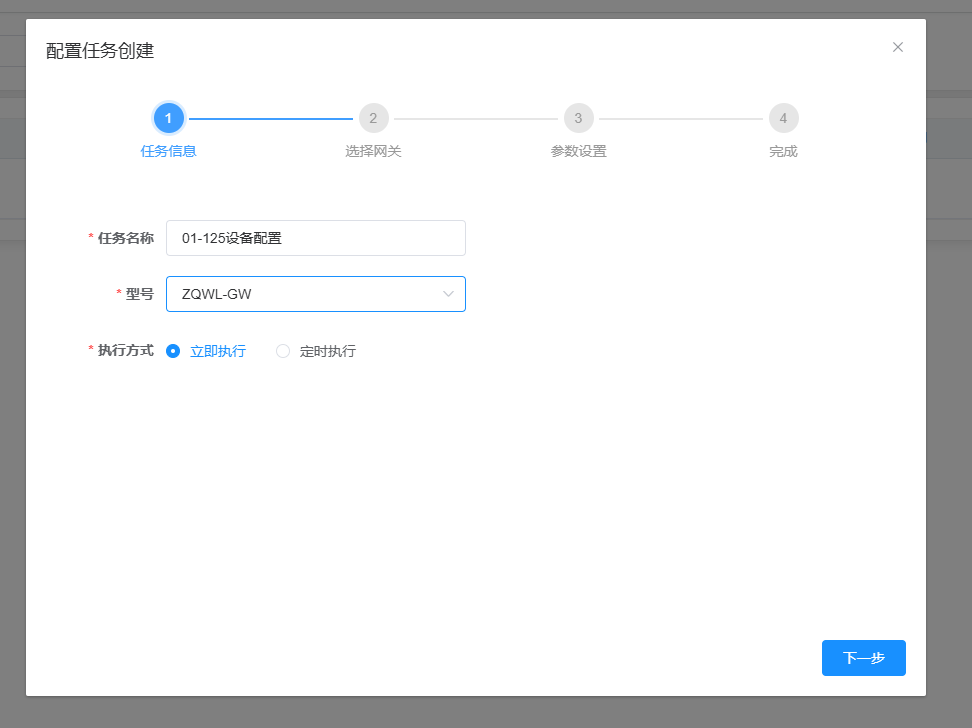The image size is (972, 728).
Task: Select the 立即执行 radio button
Action: (173, 352)
